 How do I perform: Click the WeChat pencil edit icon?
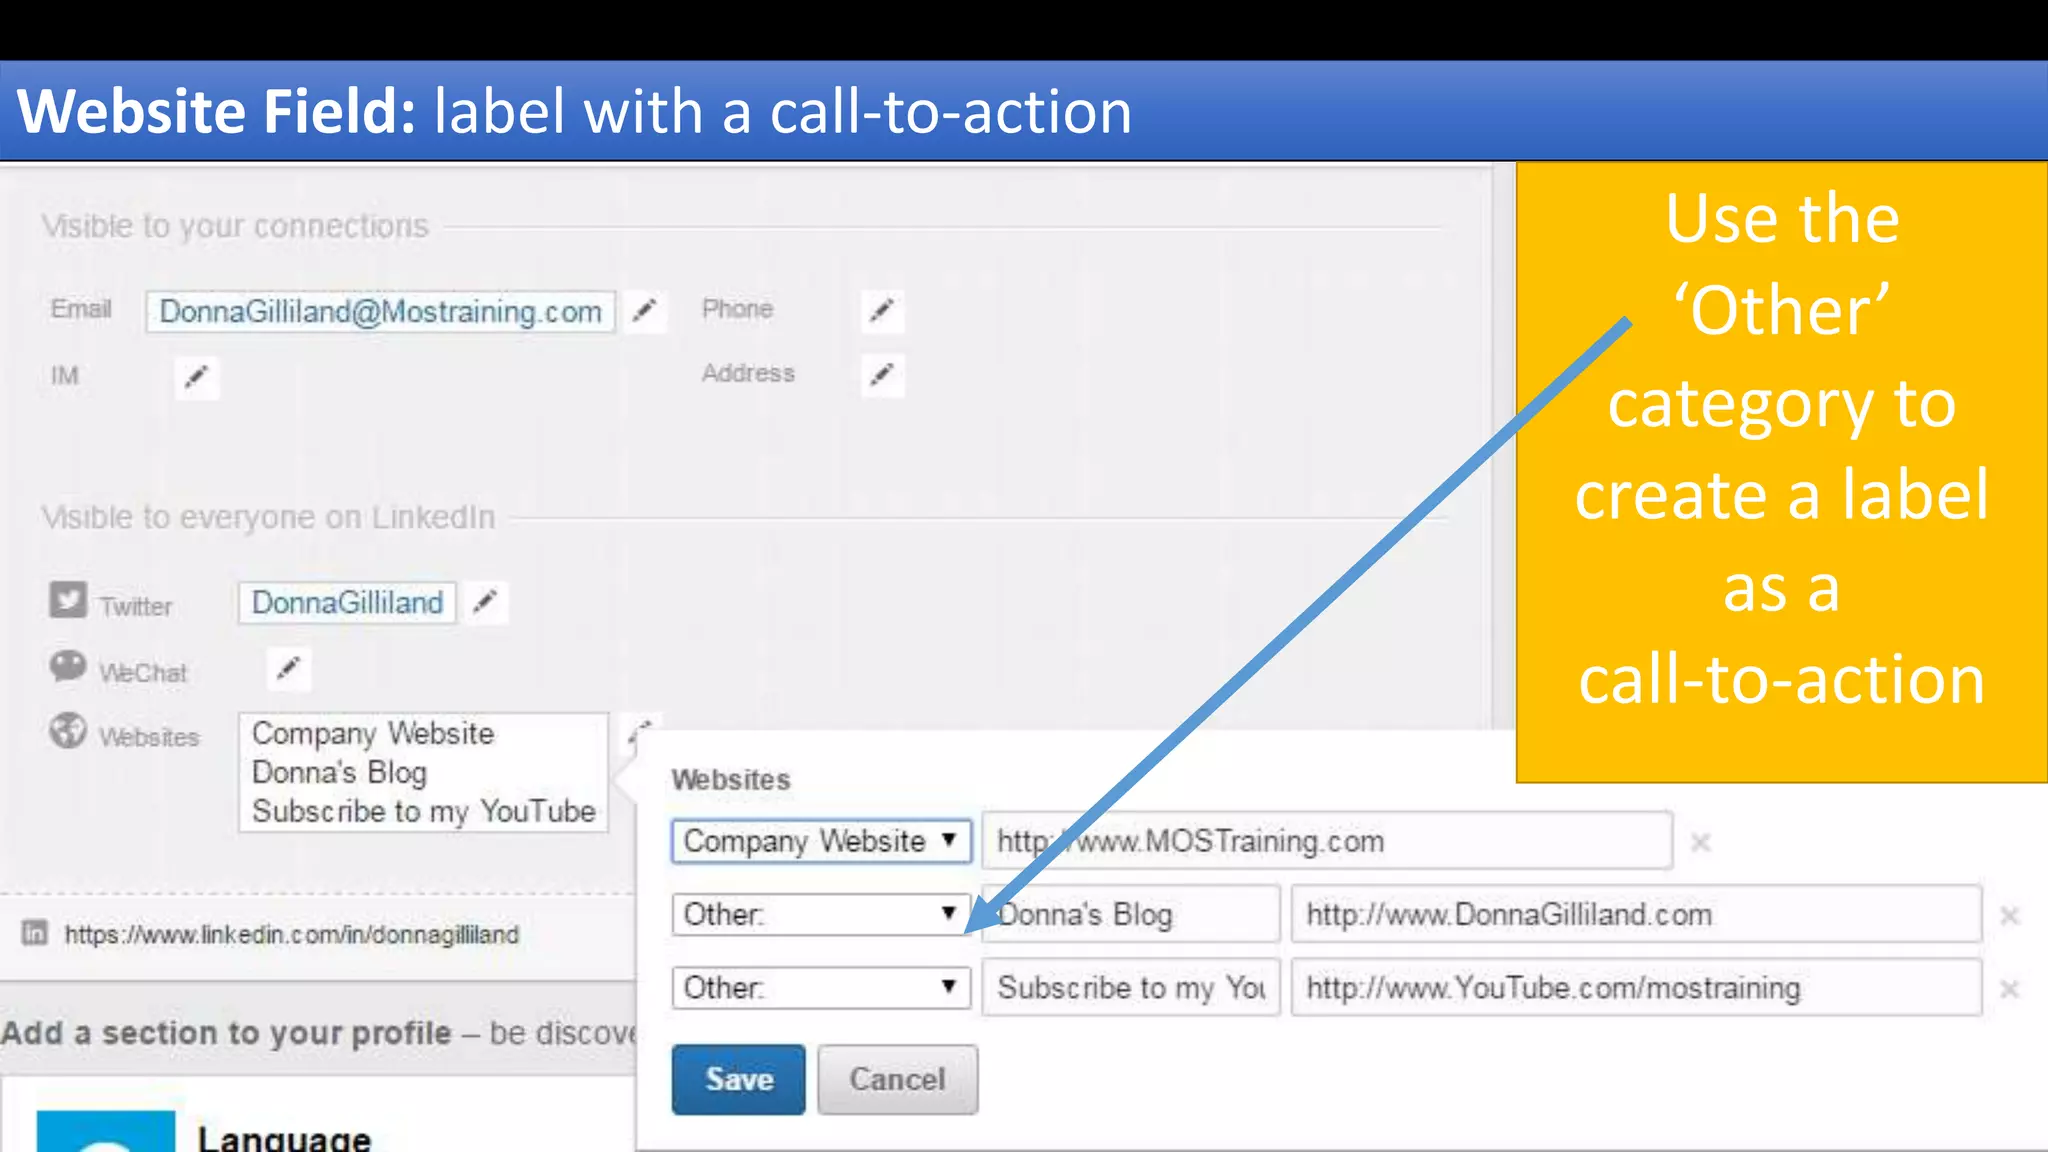[288, 668]
